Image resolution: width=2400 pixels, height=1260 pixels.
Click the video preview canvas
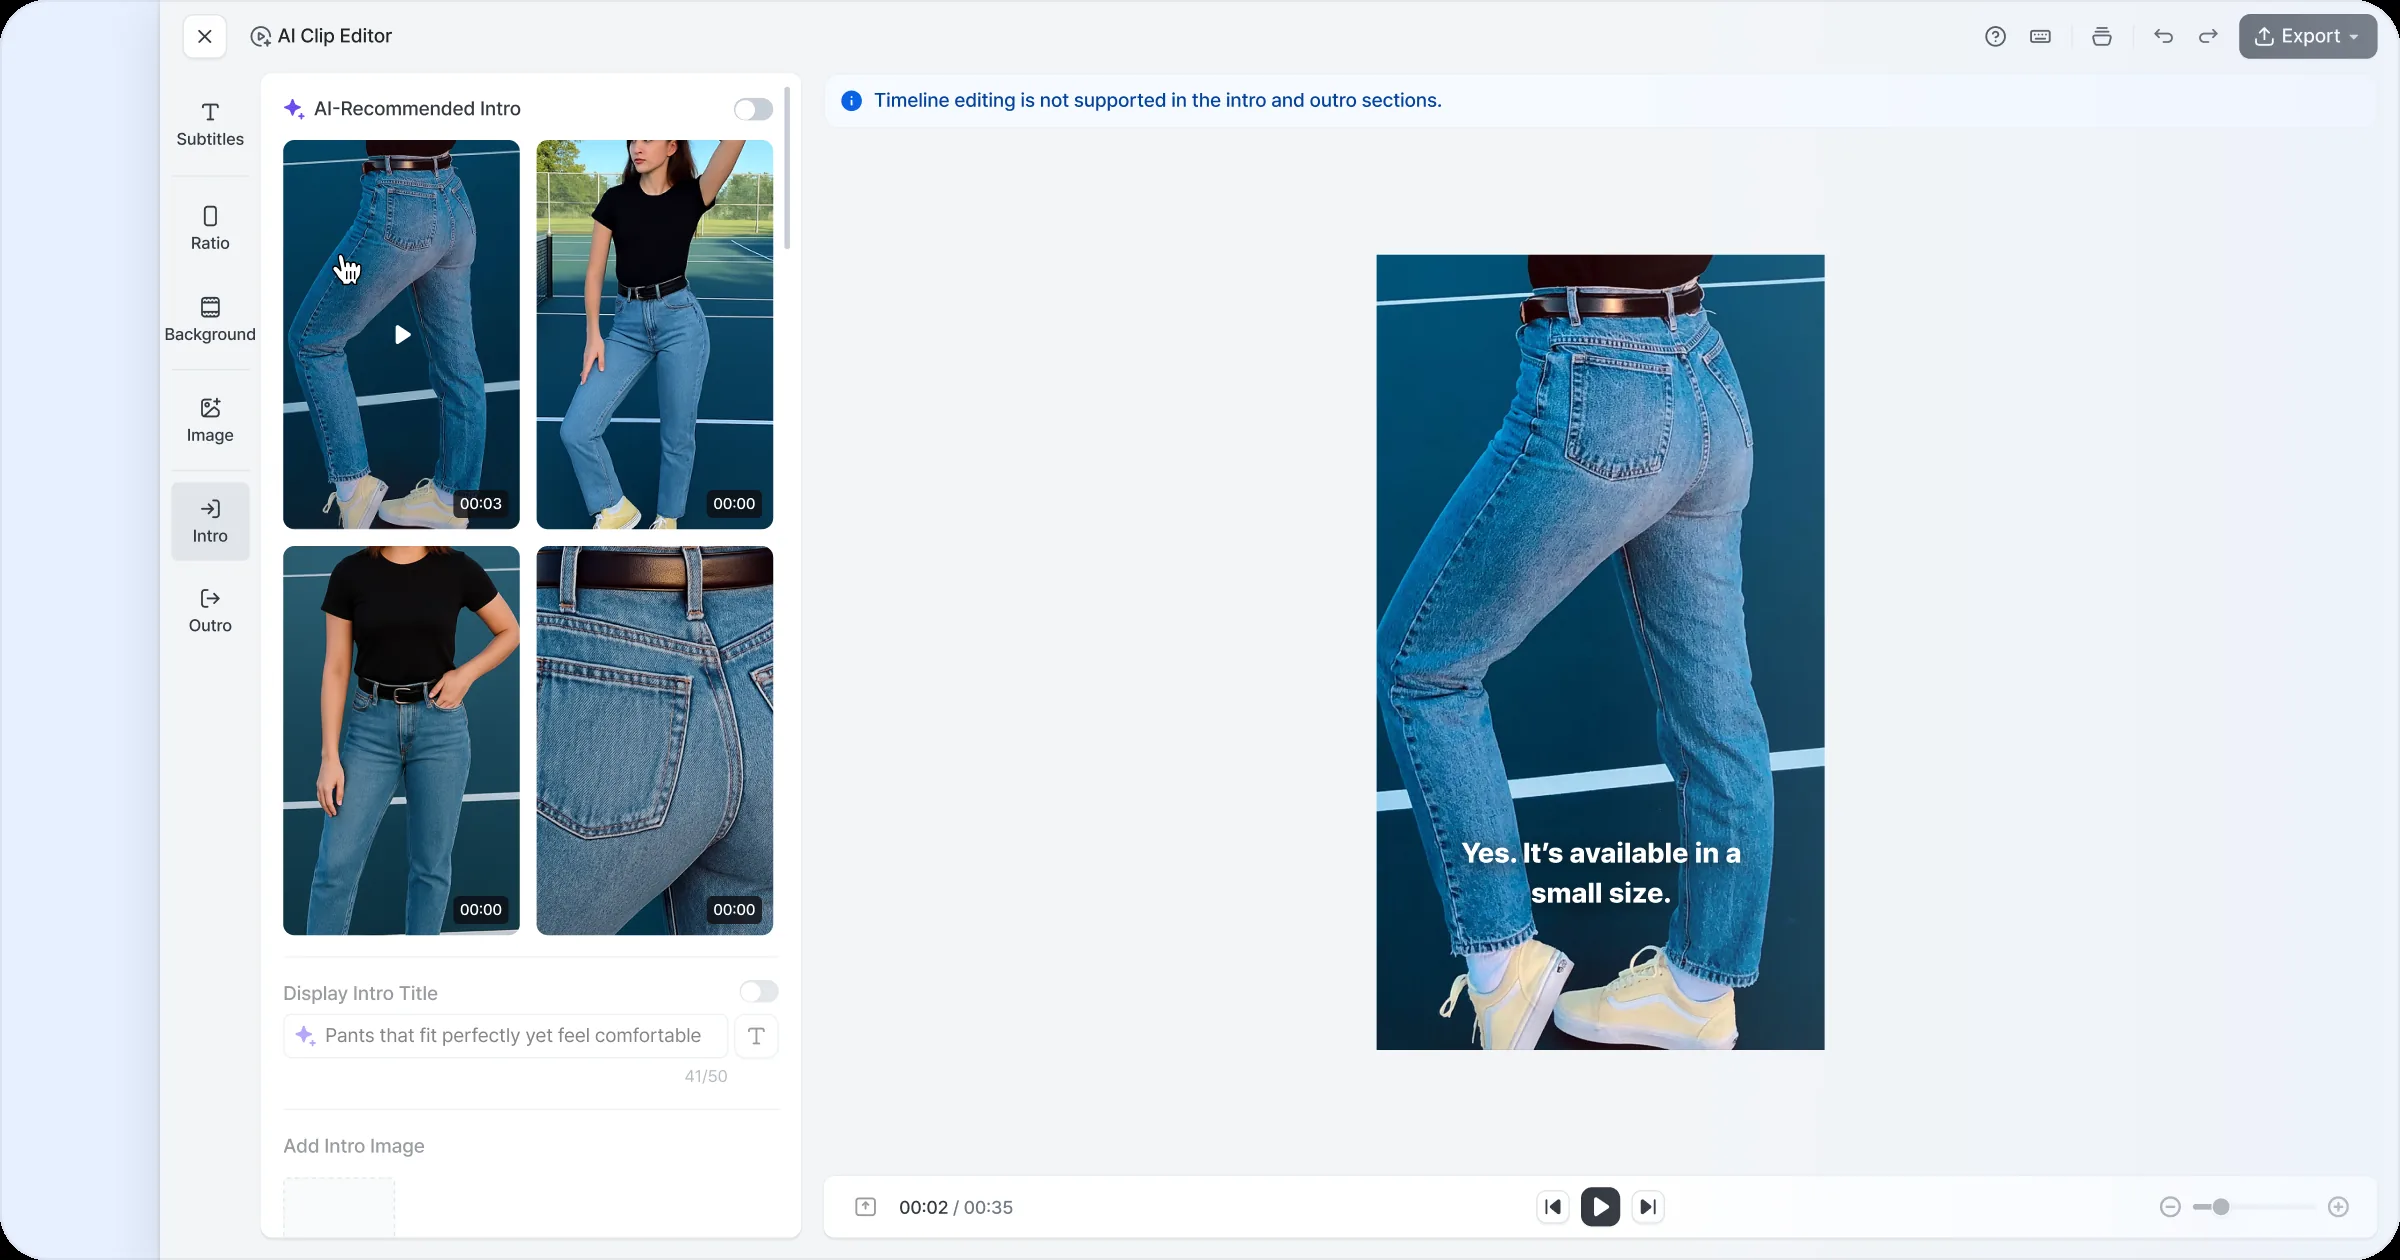[x=1600, y=652]
